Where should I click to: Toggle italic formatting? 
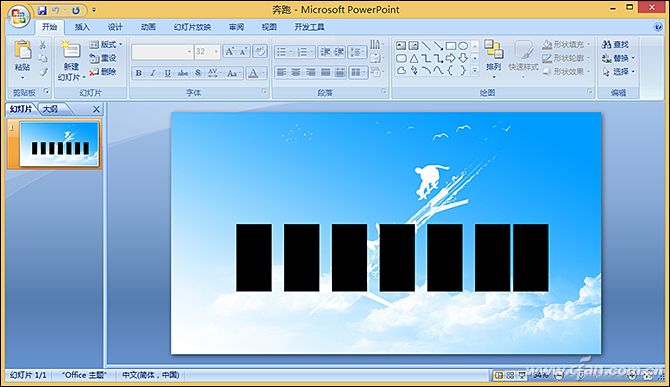coord(153,73)
